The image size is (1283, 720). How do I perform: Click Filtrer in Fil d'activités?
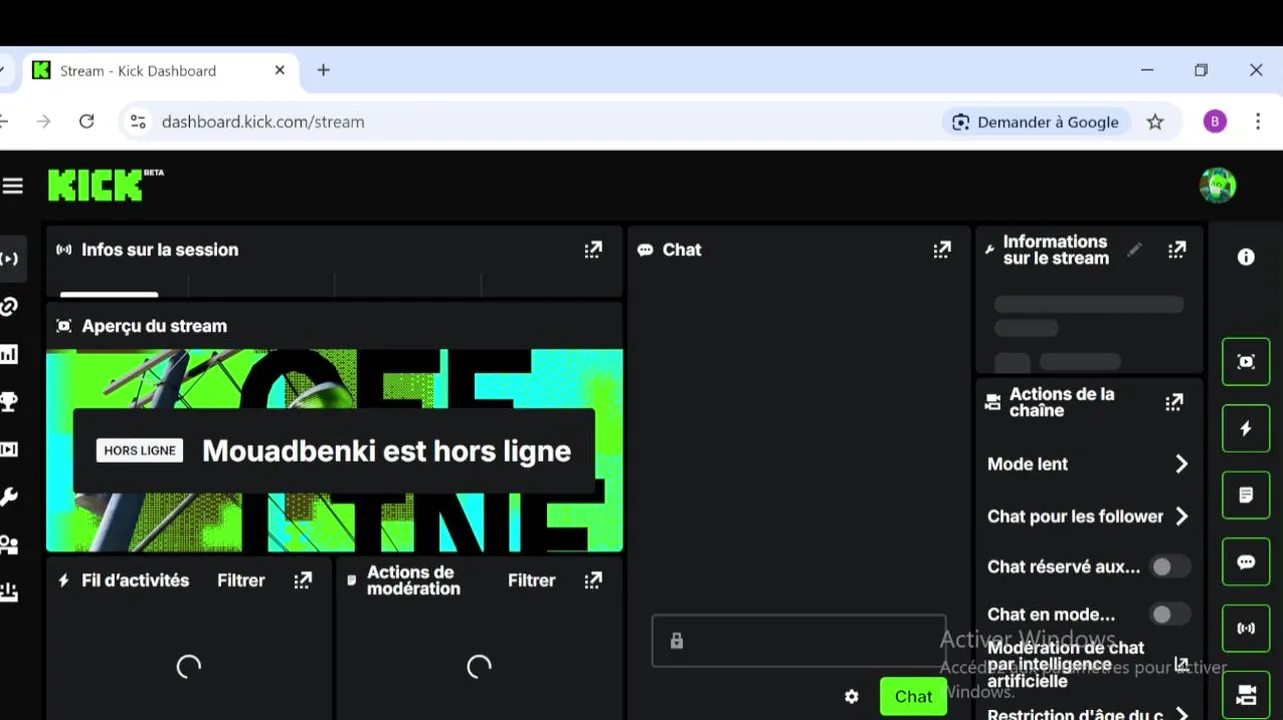tap(241, 580)
